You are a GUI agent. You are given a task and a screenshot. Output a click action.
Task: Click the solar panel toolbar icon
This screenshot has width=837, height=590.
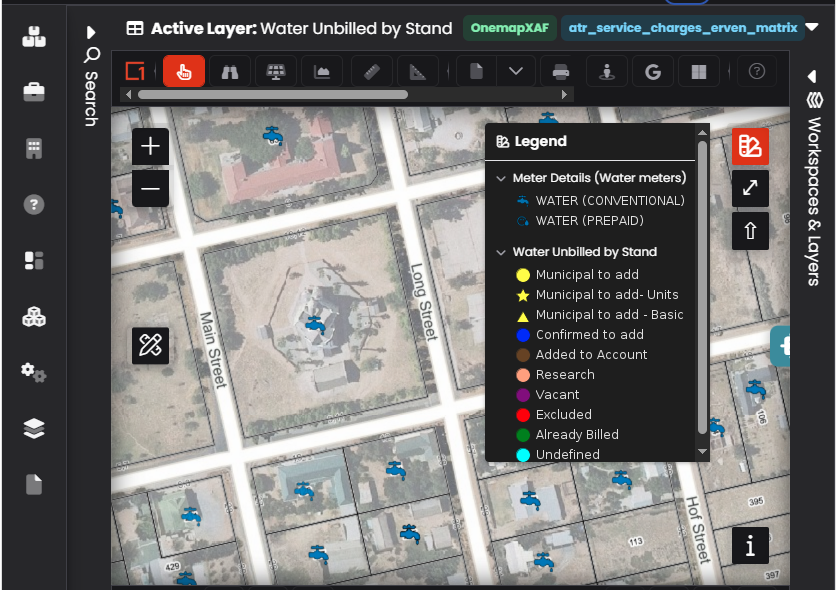[275, 72]
